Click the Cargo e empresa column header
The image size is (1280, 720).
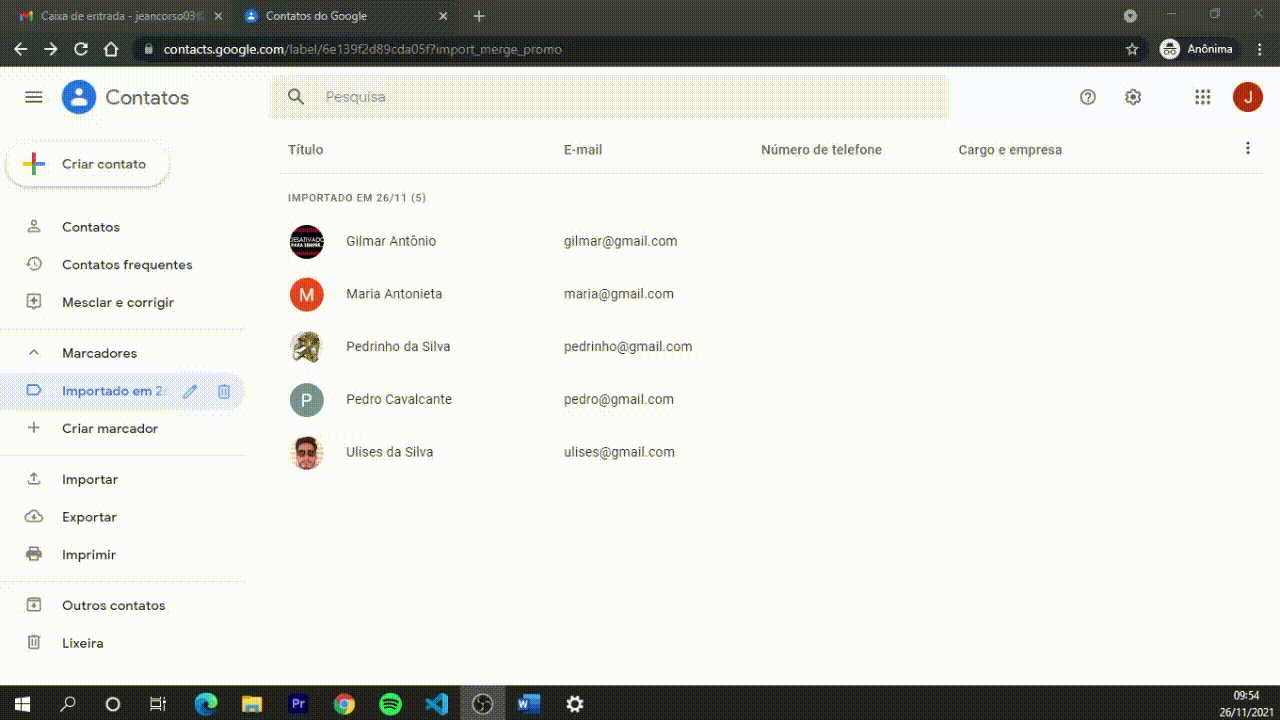coord(1010,150)
